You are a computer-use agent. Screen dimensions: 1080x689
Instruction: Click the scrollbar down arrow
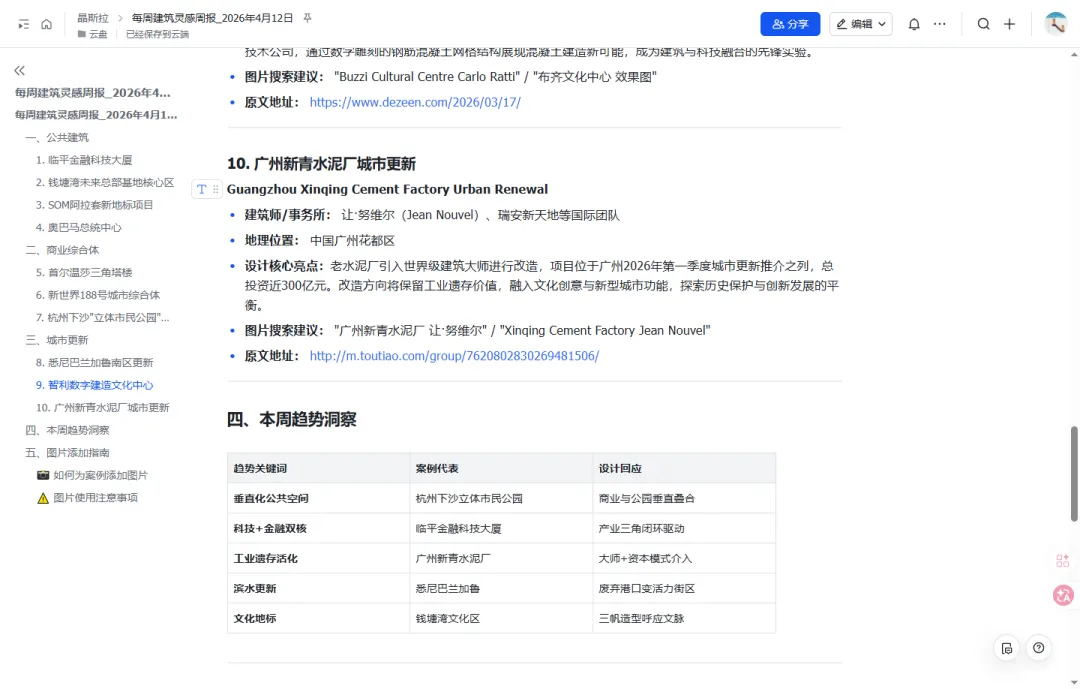[x=1074, y=682]
